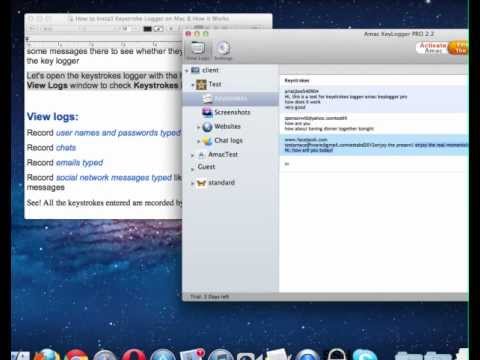The image size is (480, 360).
Task: Click the 'View logs:' heading in document
Action: (x=53, y=117)
